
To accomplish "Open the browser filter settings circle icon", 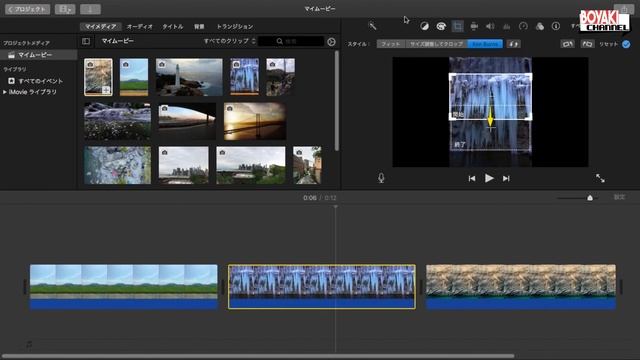I will pos(331,42).
